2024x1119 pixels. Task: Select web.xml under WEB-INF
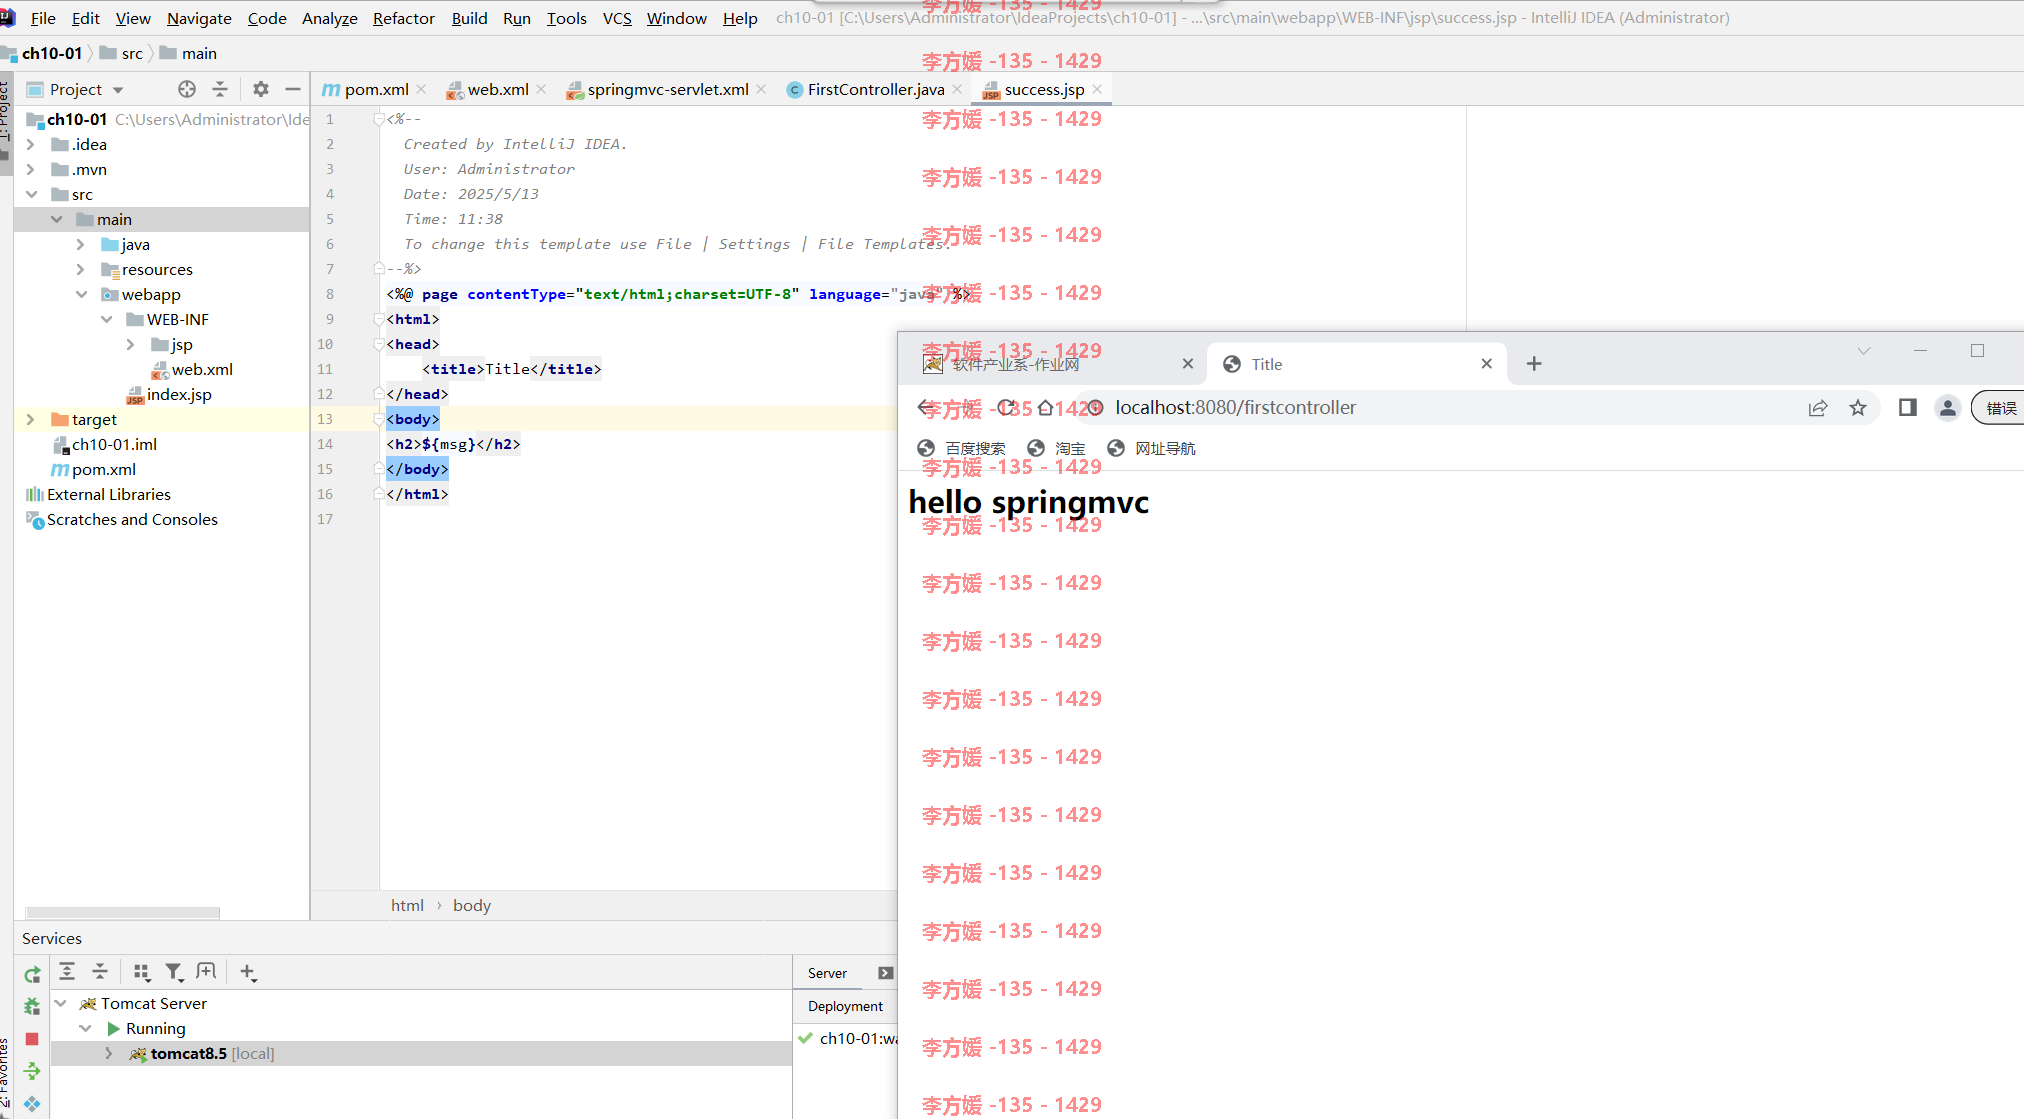[x=192, y=369]
